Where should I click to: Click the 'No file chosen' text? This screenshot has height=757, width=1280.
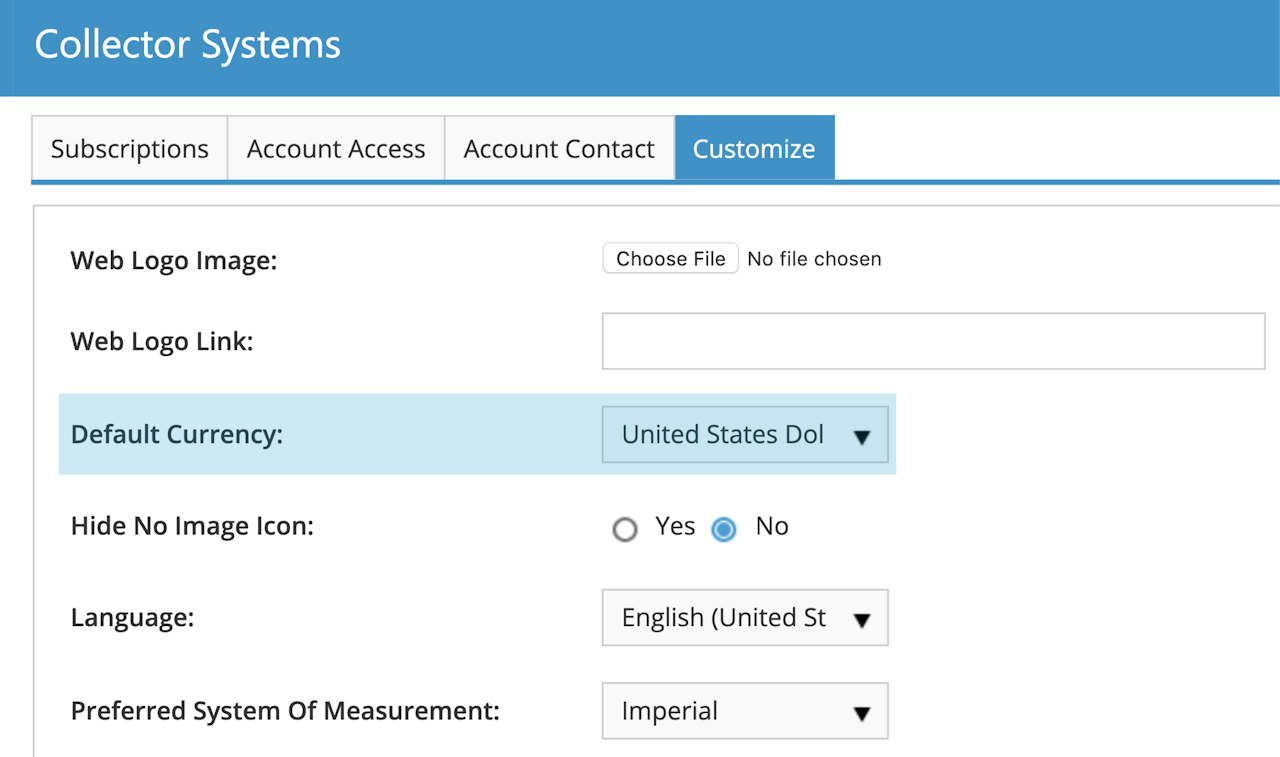point(814,259)
